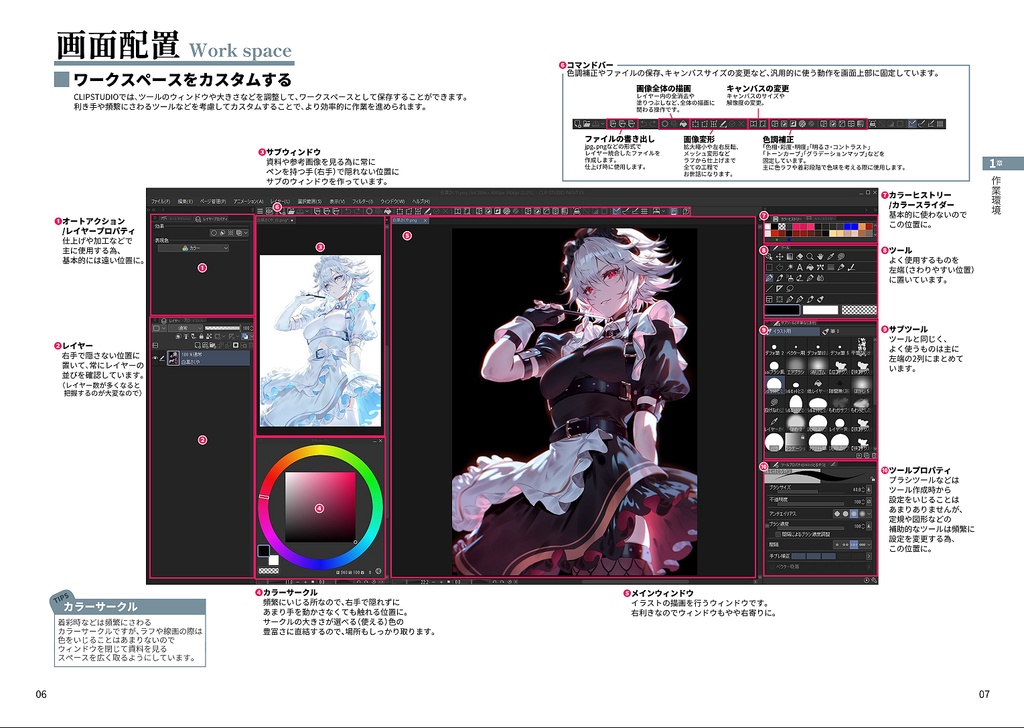The width and height of the screenshot is (1024, 728).
Task: Open the カラー expression color dropdown in Layer Property
Action: tap(195, 248)
